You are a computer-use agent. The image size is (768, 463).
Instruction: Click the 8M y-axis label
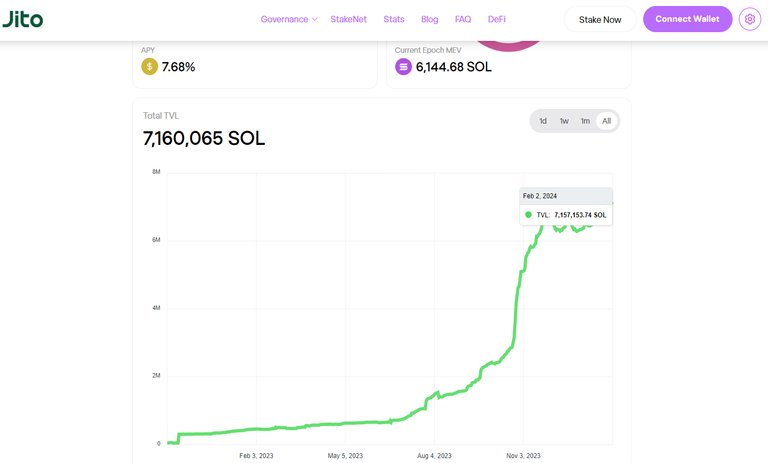coord(156,172)
